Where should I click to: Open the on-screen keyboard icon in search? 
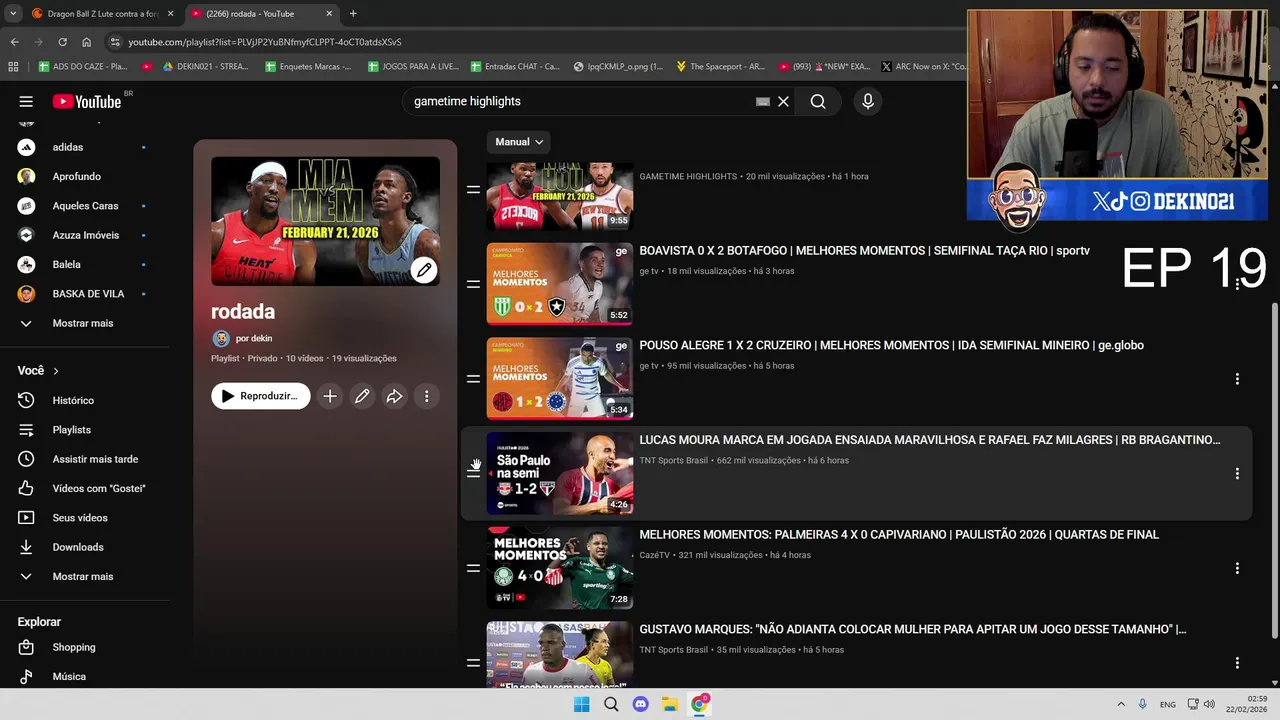point(763,101)
